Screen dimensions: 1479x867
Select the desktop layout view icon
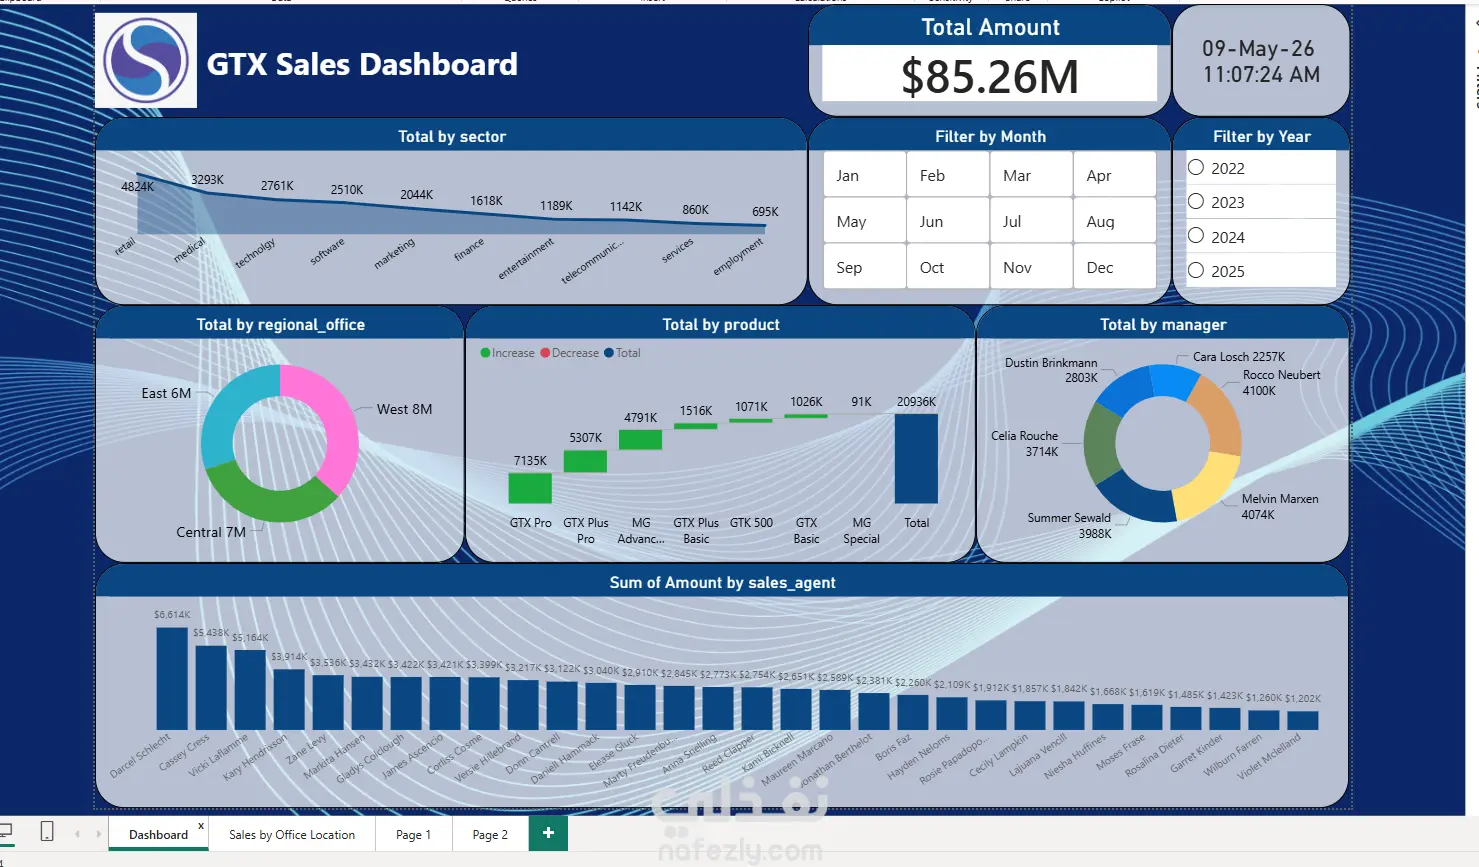(x=6, y=831)
